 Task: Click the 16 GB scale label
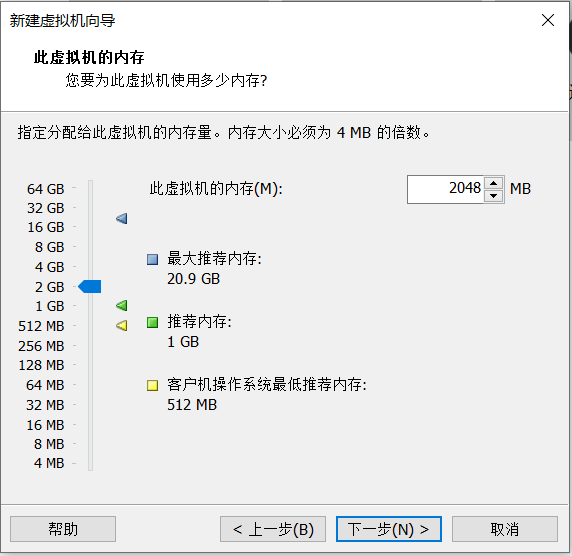click(x=46, y=227)
